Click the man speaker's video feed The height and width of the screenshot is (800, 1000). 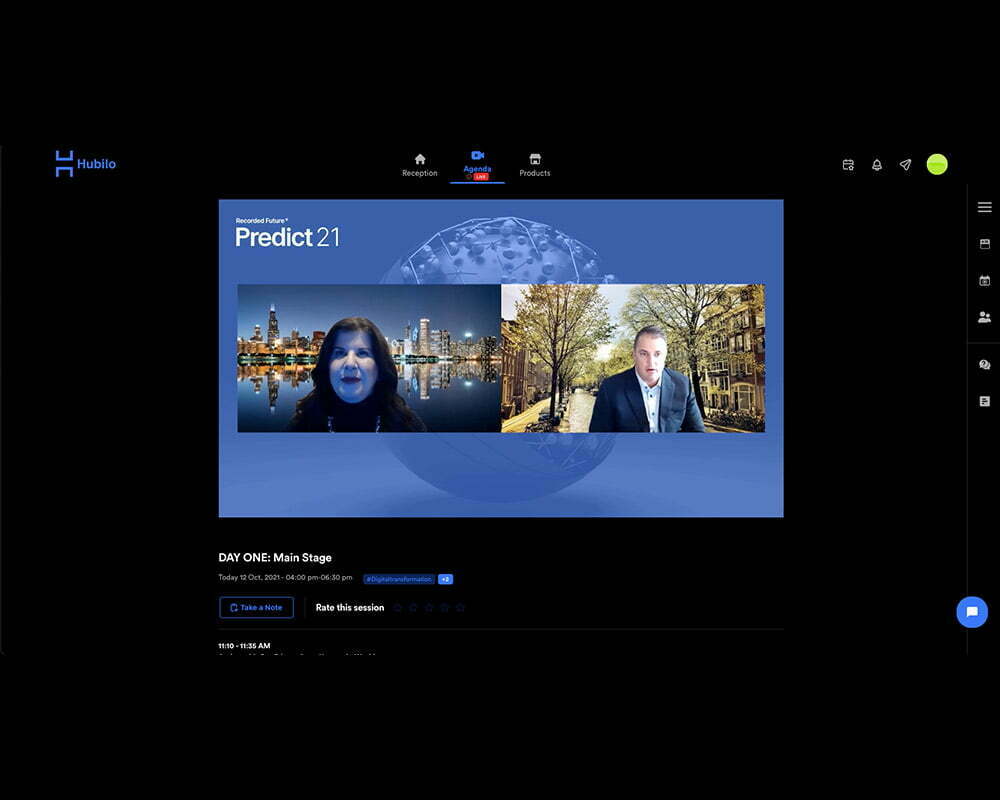coord(633,358)
